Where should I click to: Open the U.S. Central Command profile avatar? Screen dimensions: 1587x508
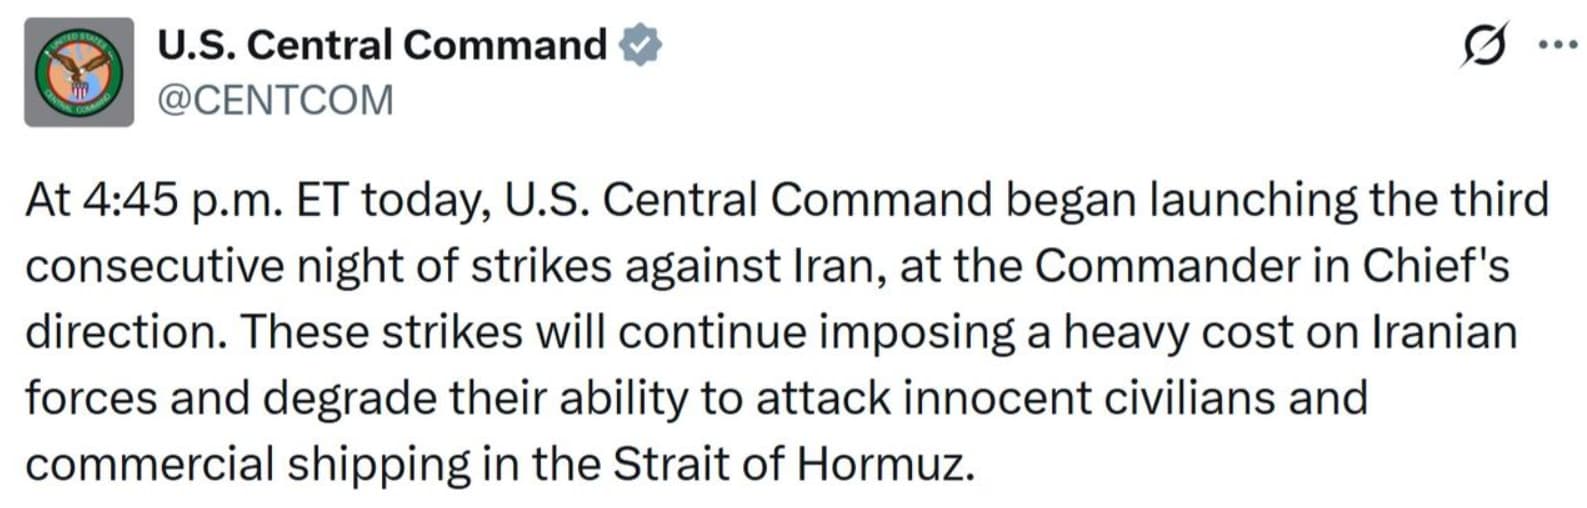[79, 72]
